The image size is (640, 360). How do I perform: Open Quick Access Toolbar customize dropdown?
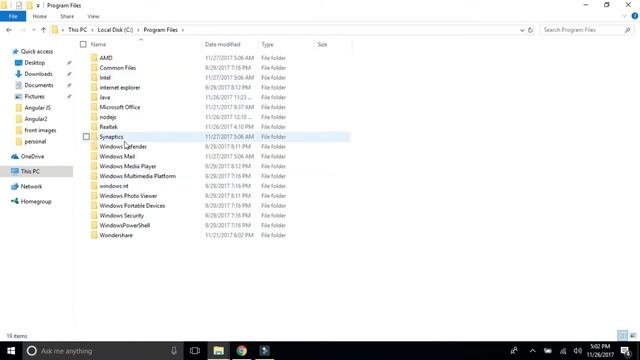point(38,6)
